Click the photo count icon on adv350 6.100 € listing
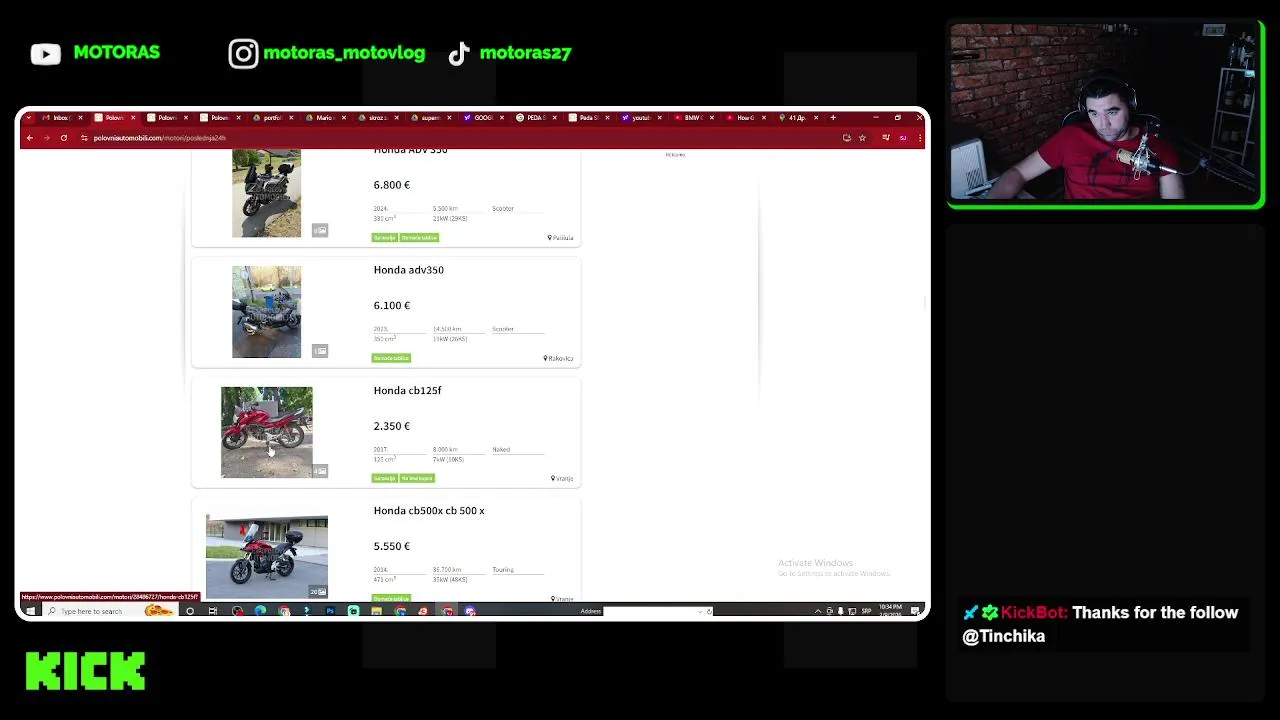The image size is (1280, 720). click(320, 351)
